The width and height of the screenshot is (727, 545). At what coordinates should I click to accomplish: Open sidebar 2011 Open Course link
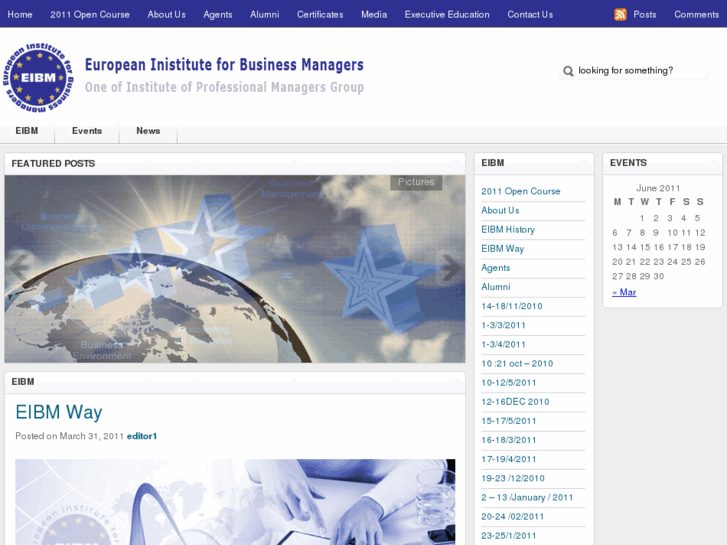521,191
